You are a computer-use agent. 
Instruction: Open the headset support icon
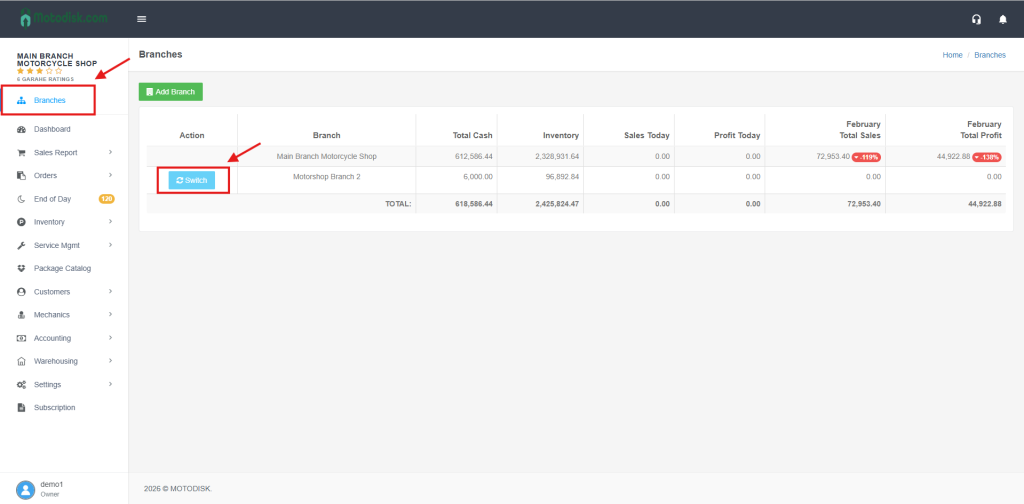point(976,19)
